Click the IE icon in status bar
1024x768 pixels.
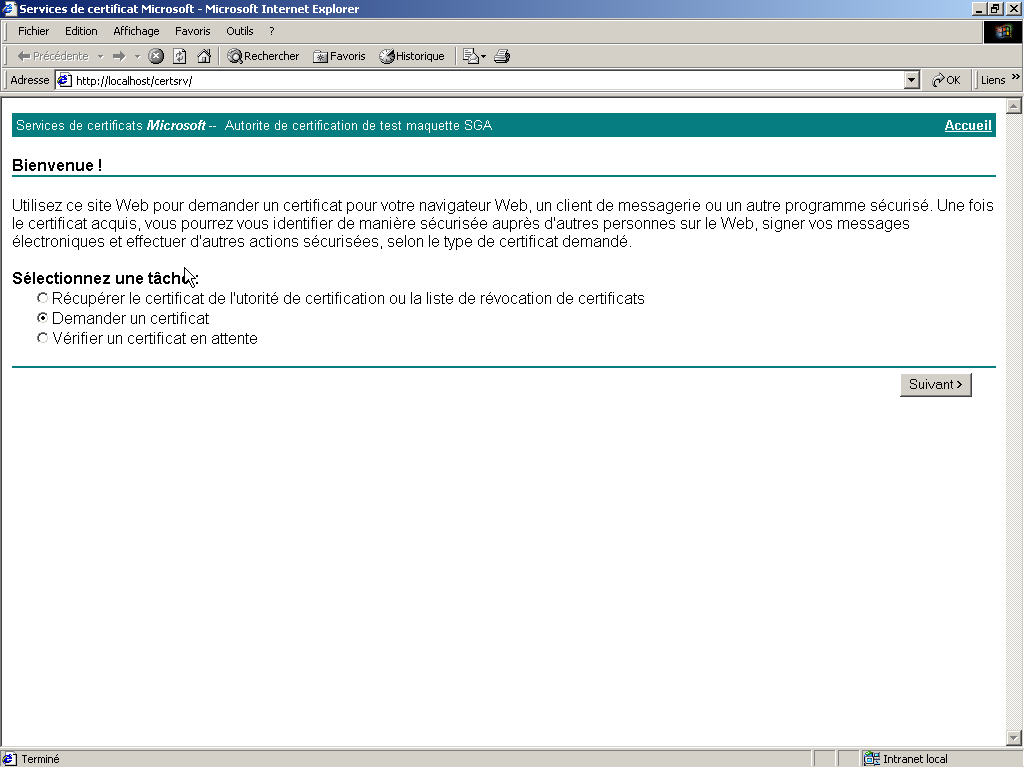pos(9,759)
